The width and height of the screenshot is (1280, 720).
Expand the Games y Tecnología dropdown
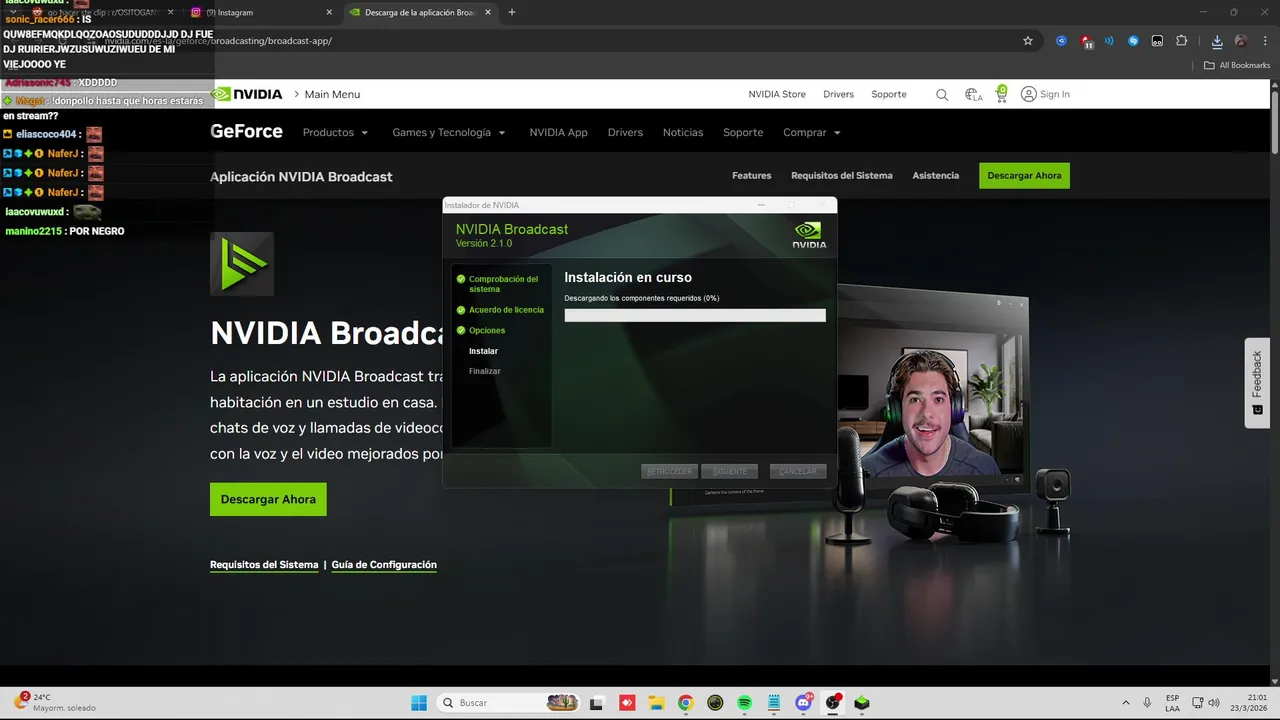(448, 132)
